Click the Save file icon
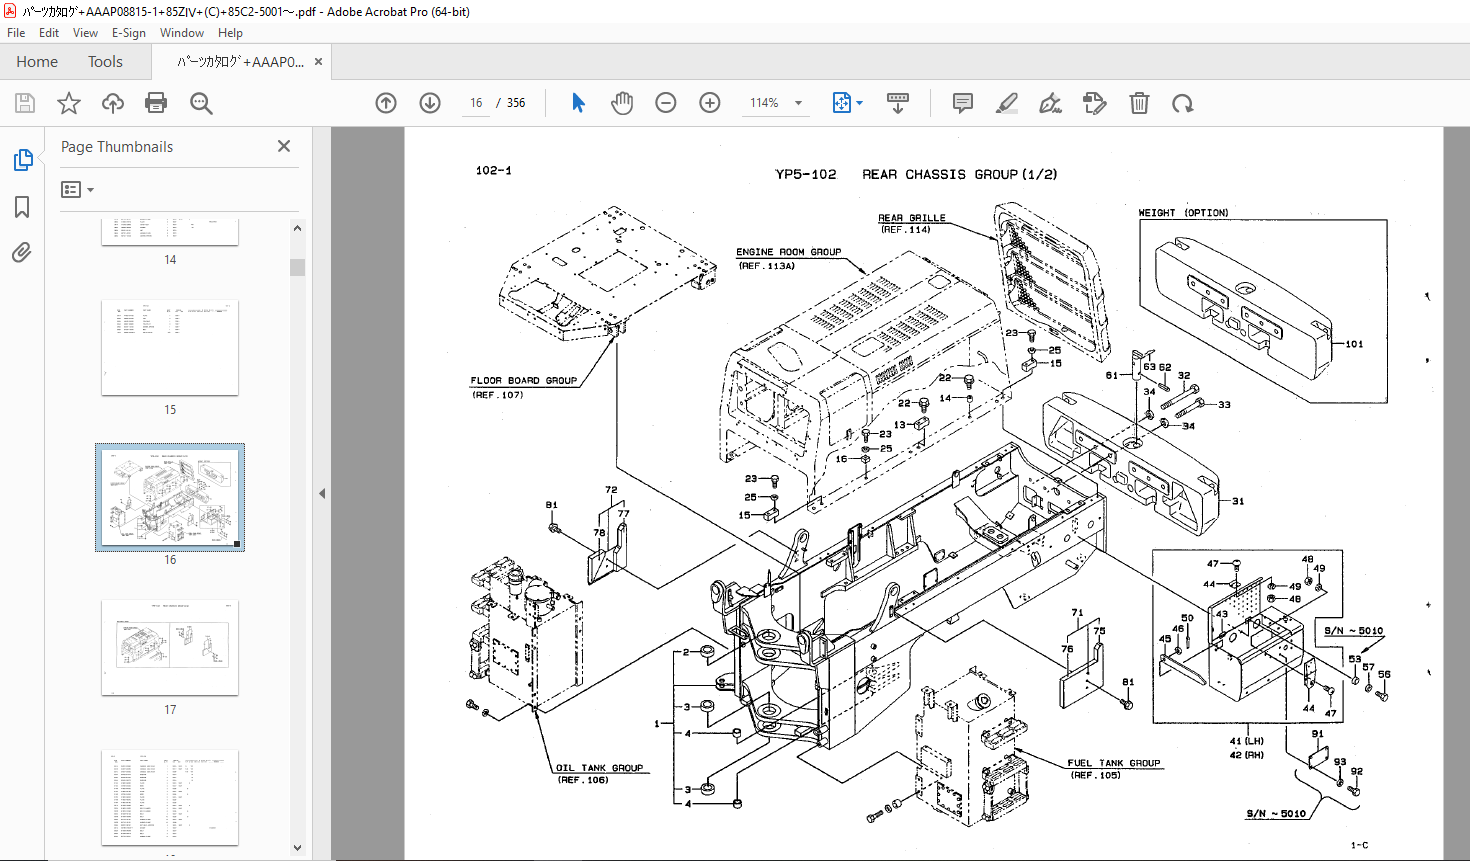1470x861 pixels. click(25, 103)
